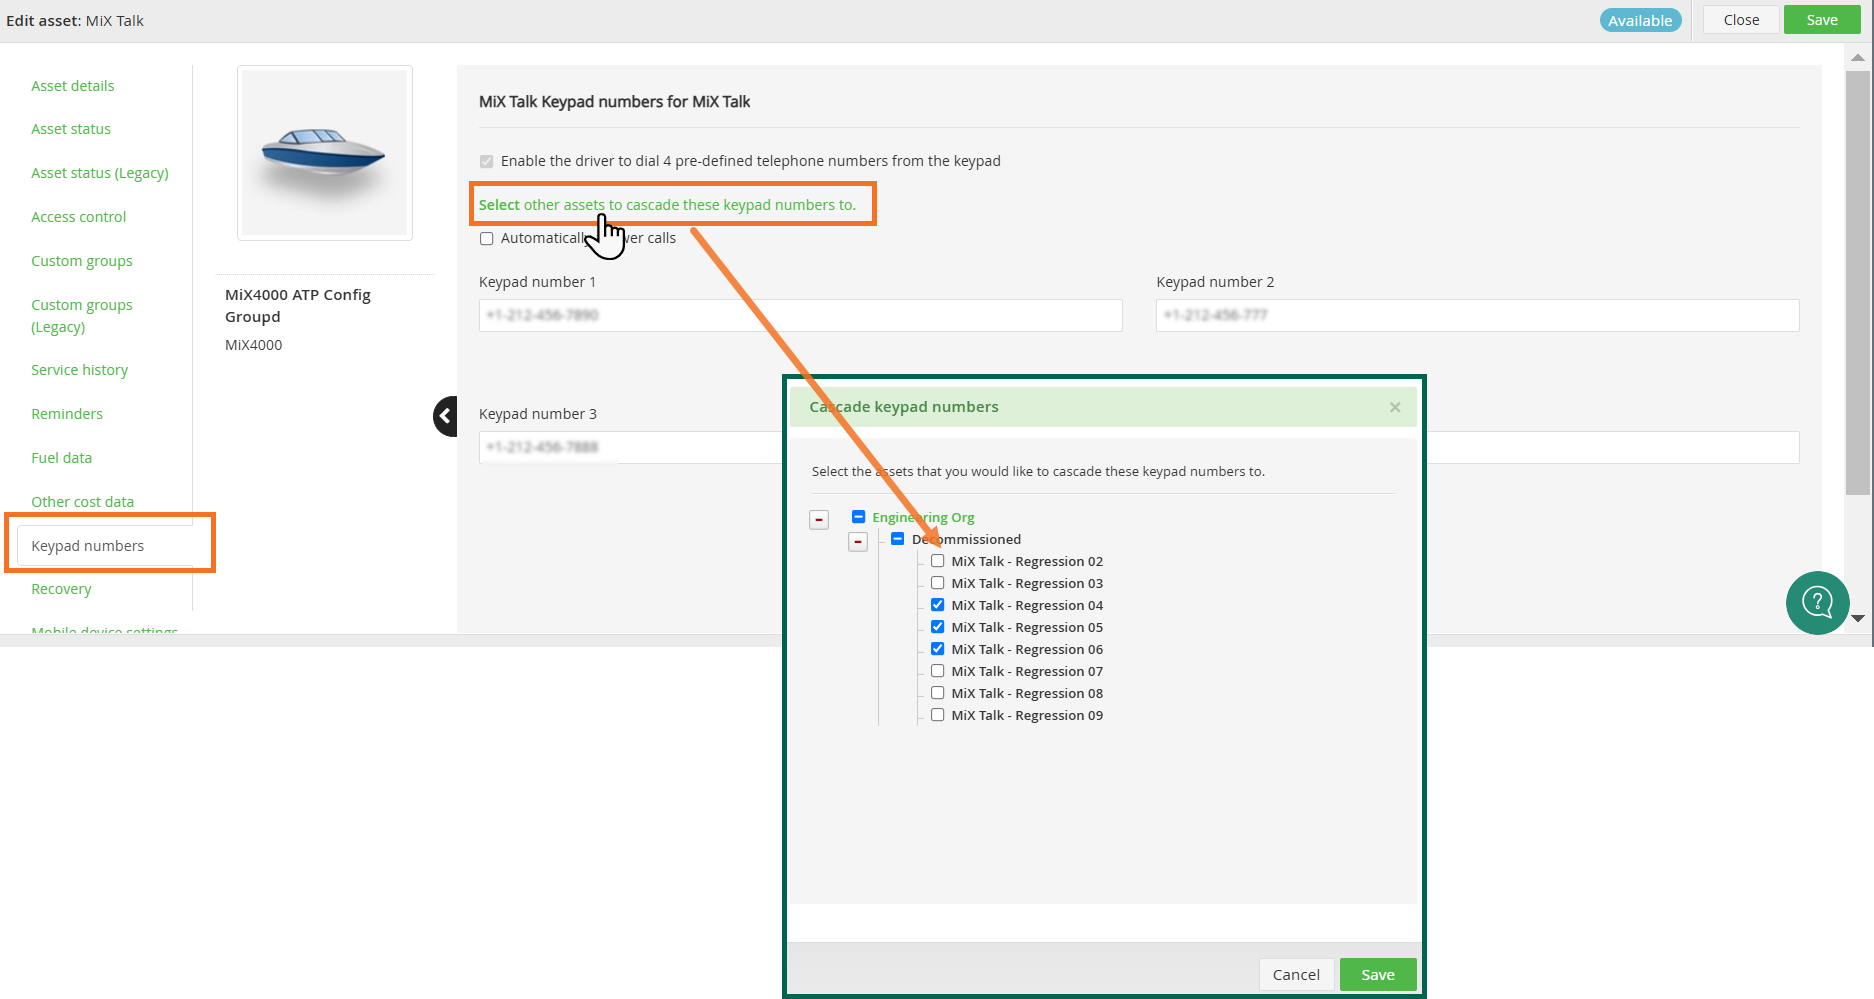This screenshot has width=1874, height=999.
Task: Uncheck MiX Talk - Regression 05
Action: pos(938,627)
